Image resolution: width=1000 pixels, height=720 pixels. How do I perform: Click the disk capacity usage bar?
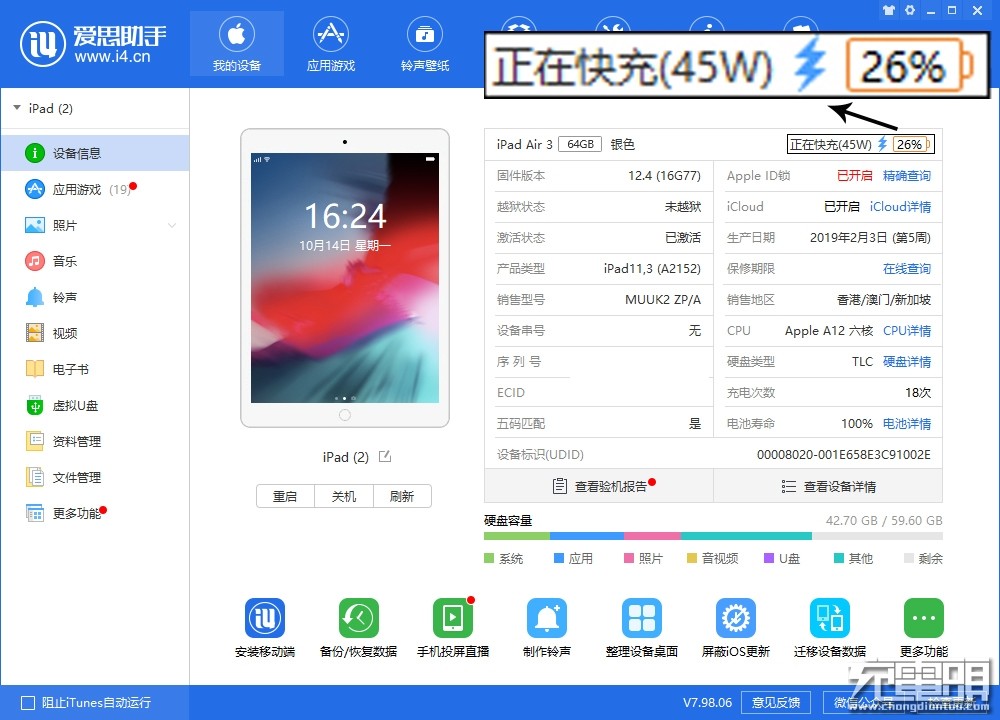[x=713, y=536]
